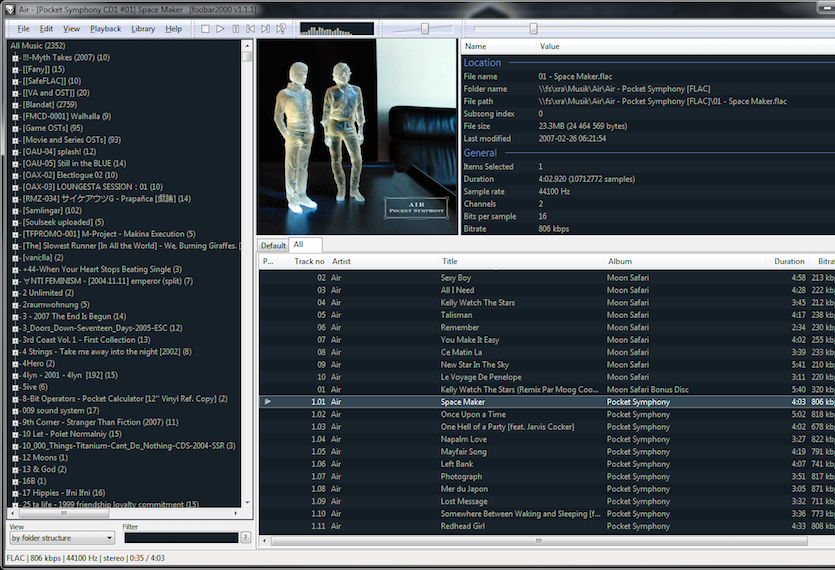Open the 'by folder structure' view dropdown
The image size is (835, 570).
pyautogui.click(x=62, y=538)
